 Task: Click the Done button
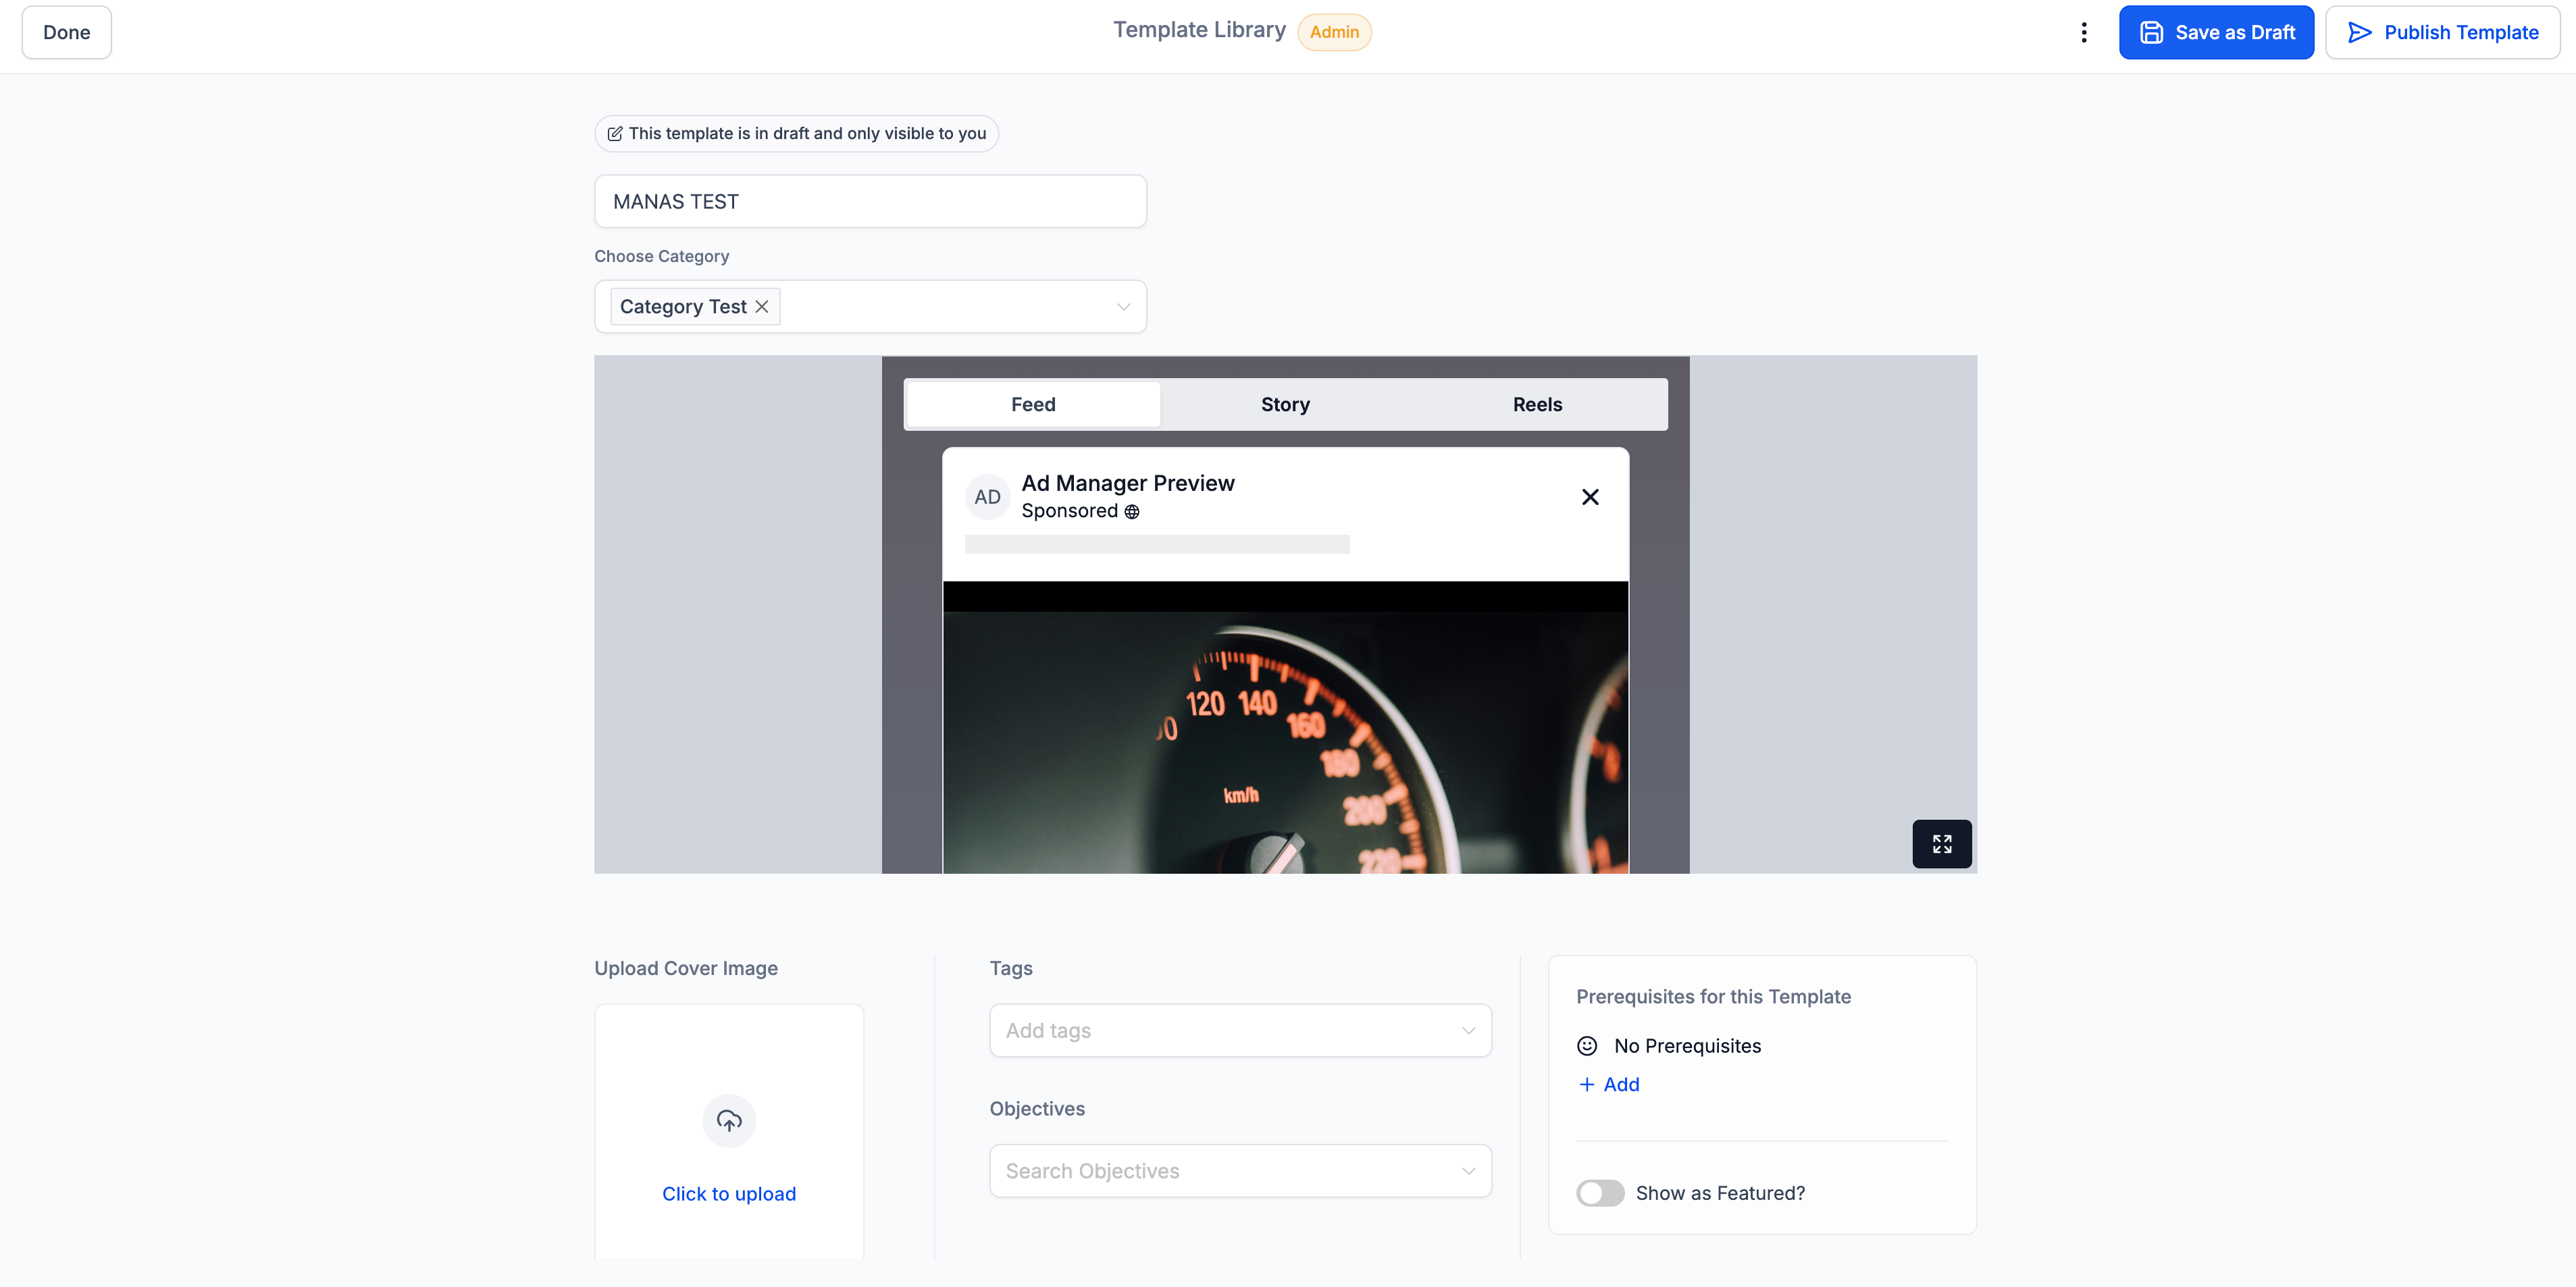coord(66,32)
